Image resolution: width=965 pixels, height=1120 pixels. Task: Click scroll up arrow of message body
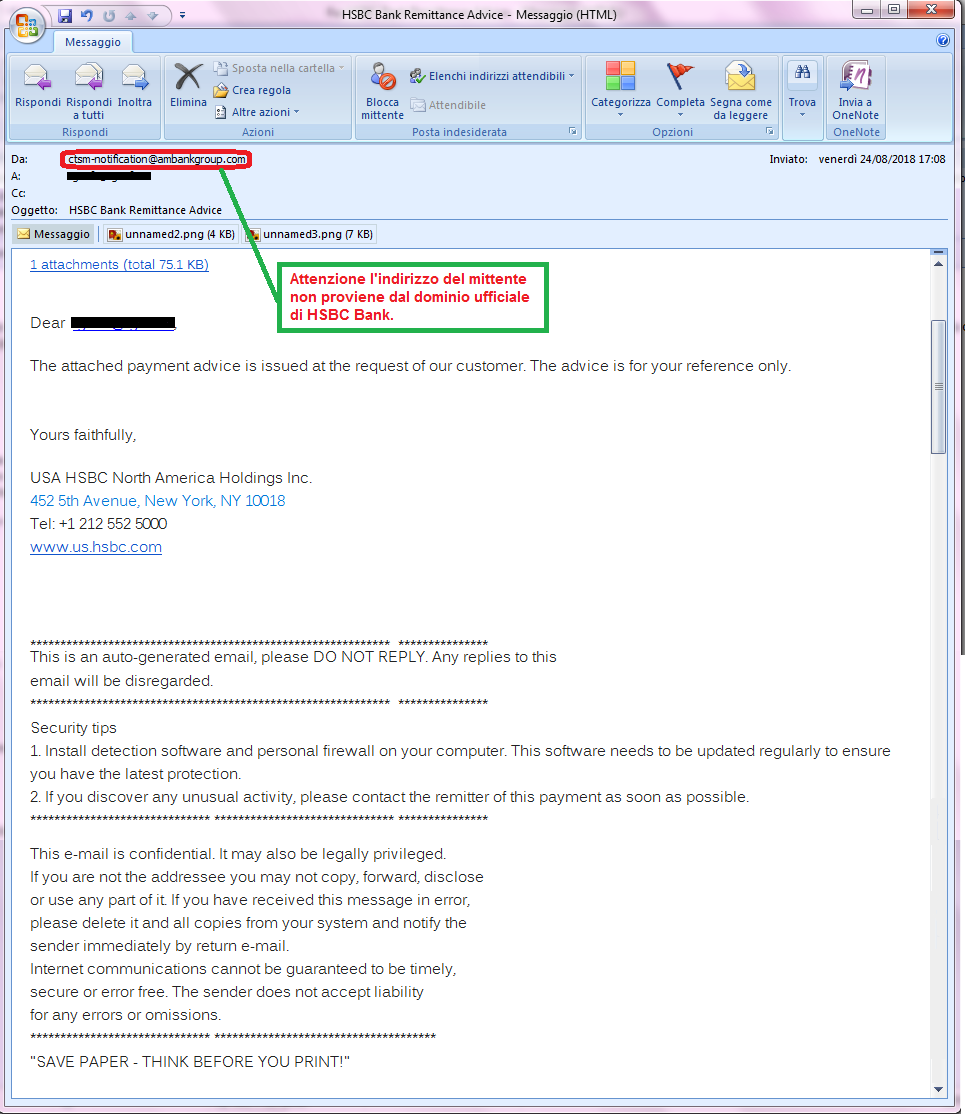pos(939,264)
